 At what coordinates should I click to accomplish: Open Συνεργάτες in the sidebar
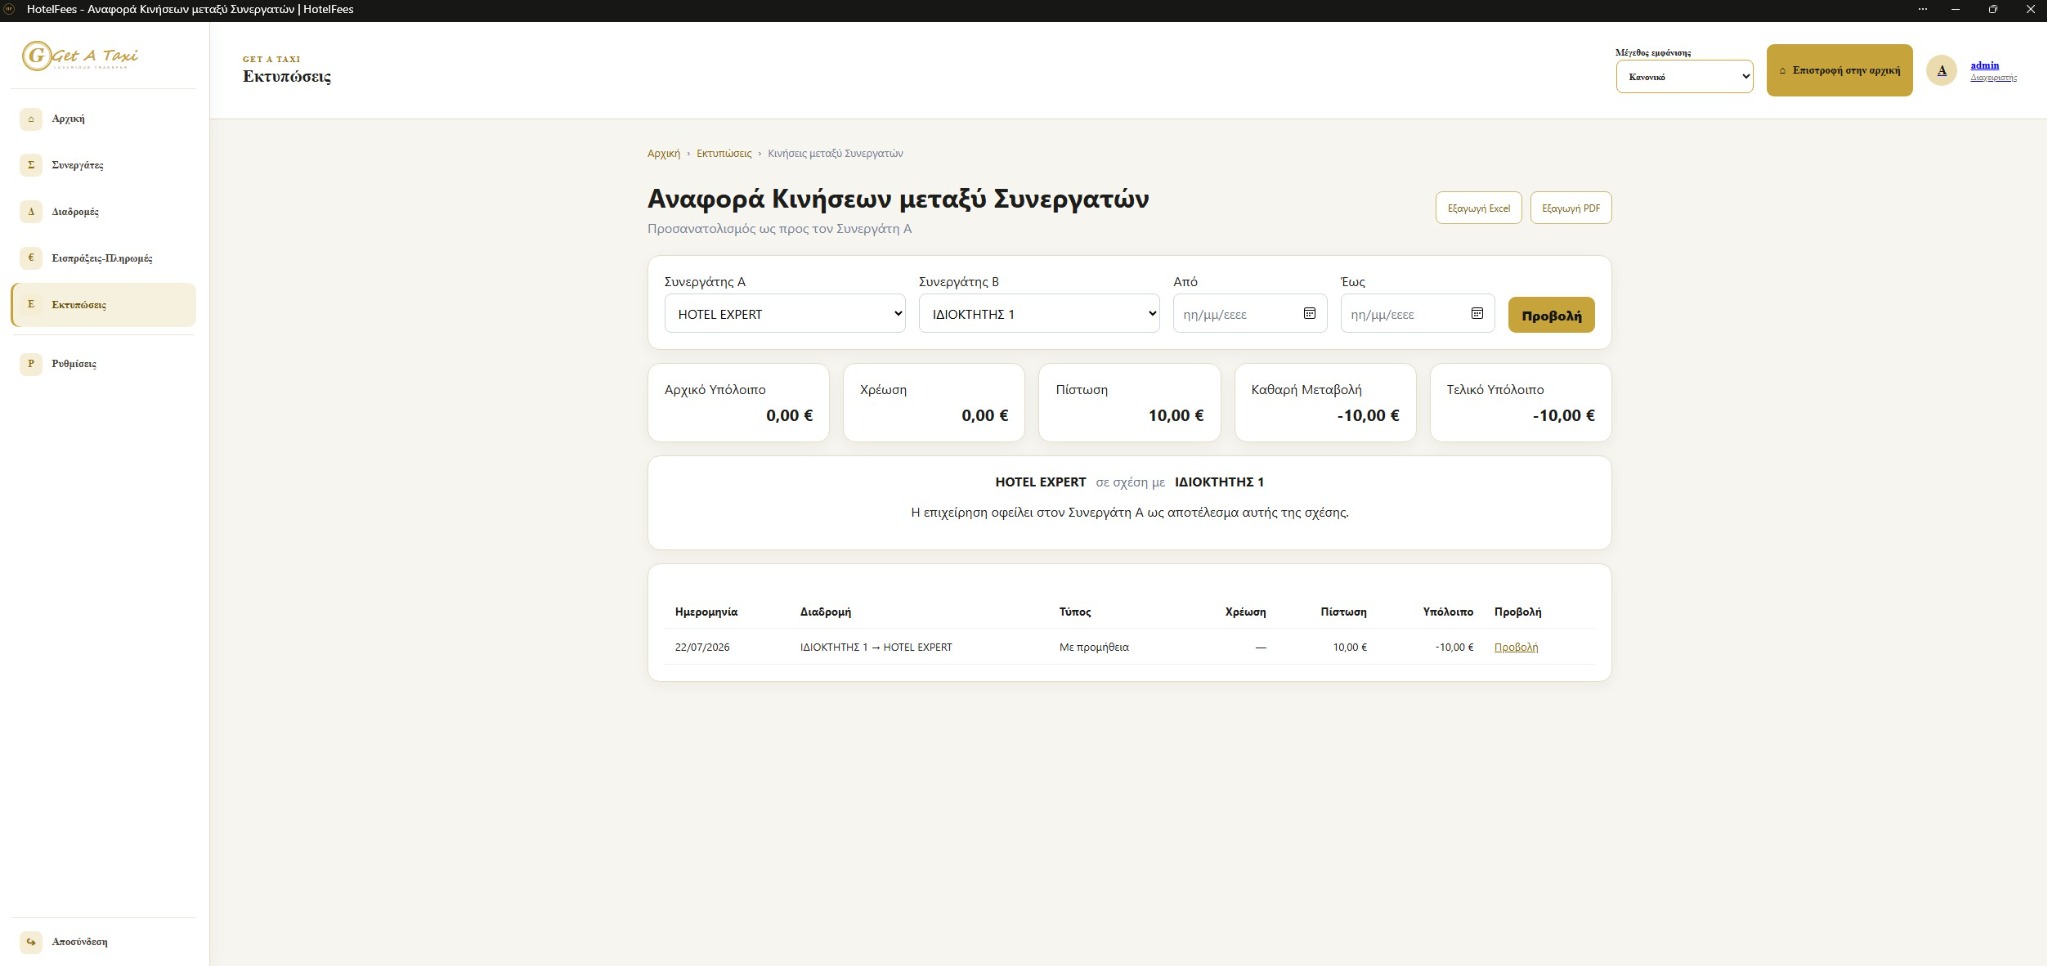pos(103,165)
